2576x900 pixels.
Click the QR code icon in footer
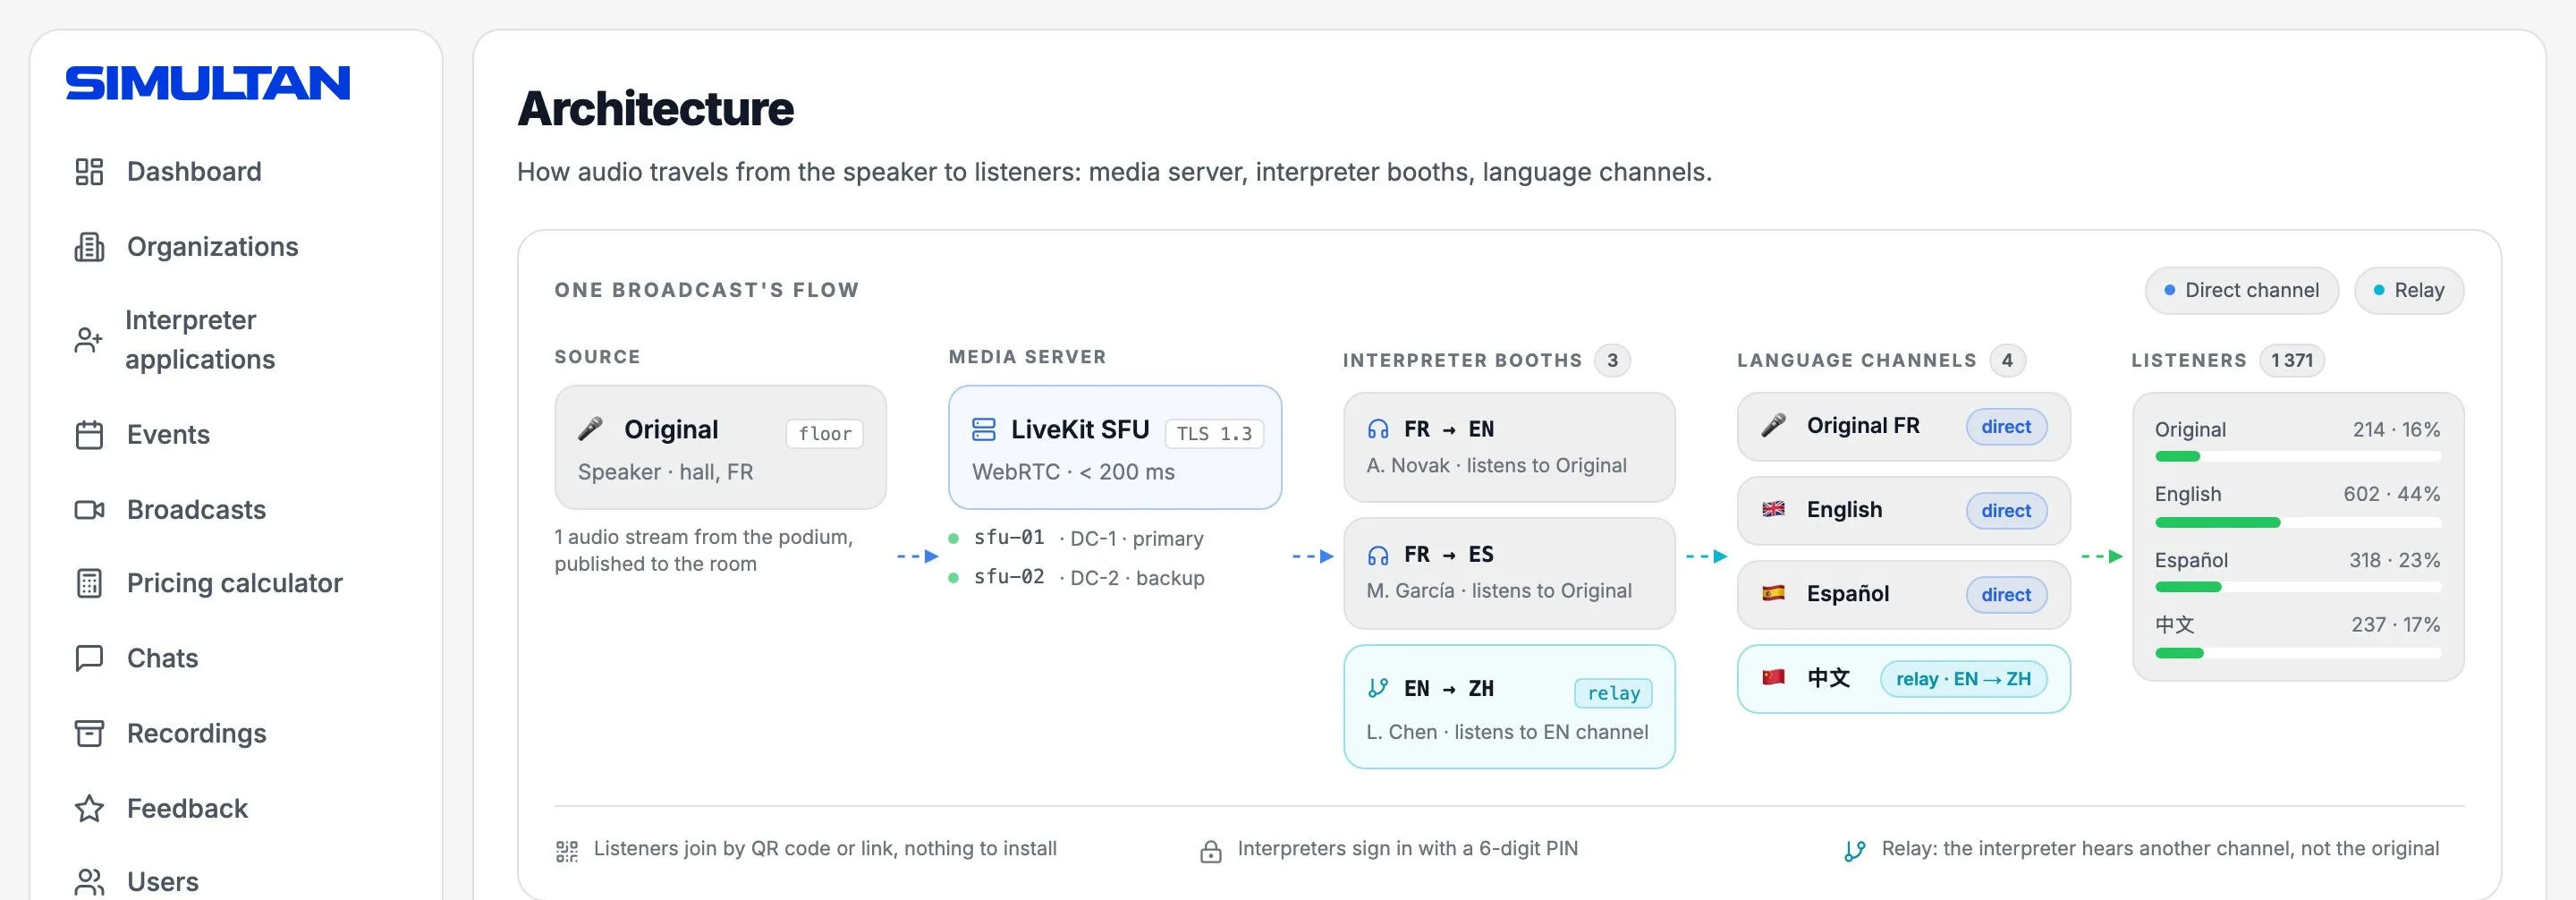pyautogui.click(x=567, y=851)
